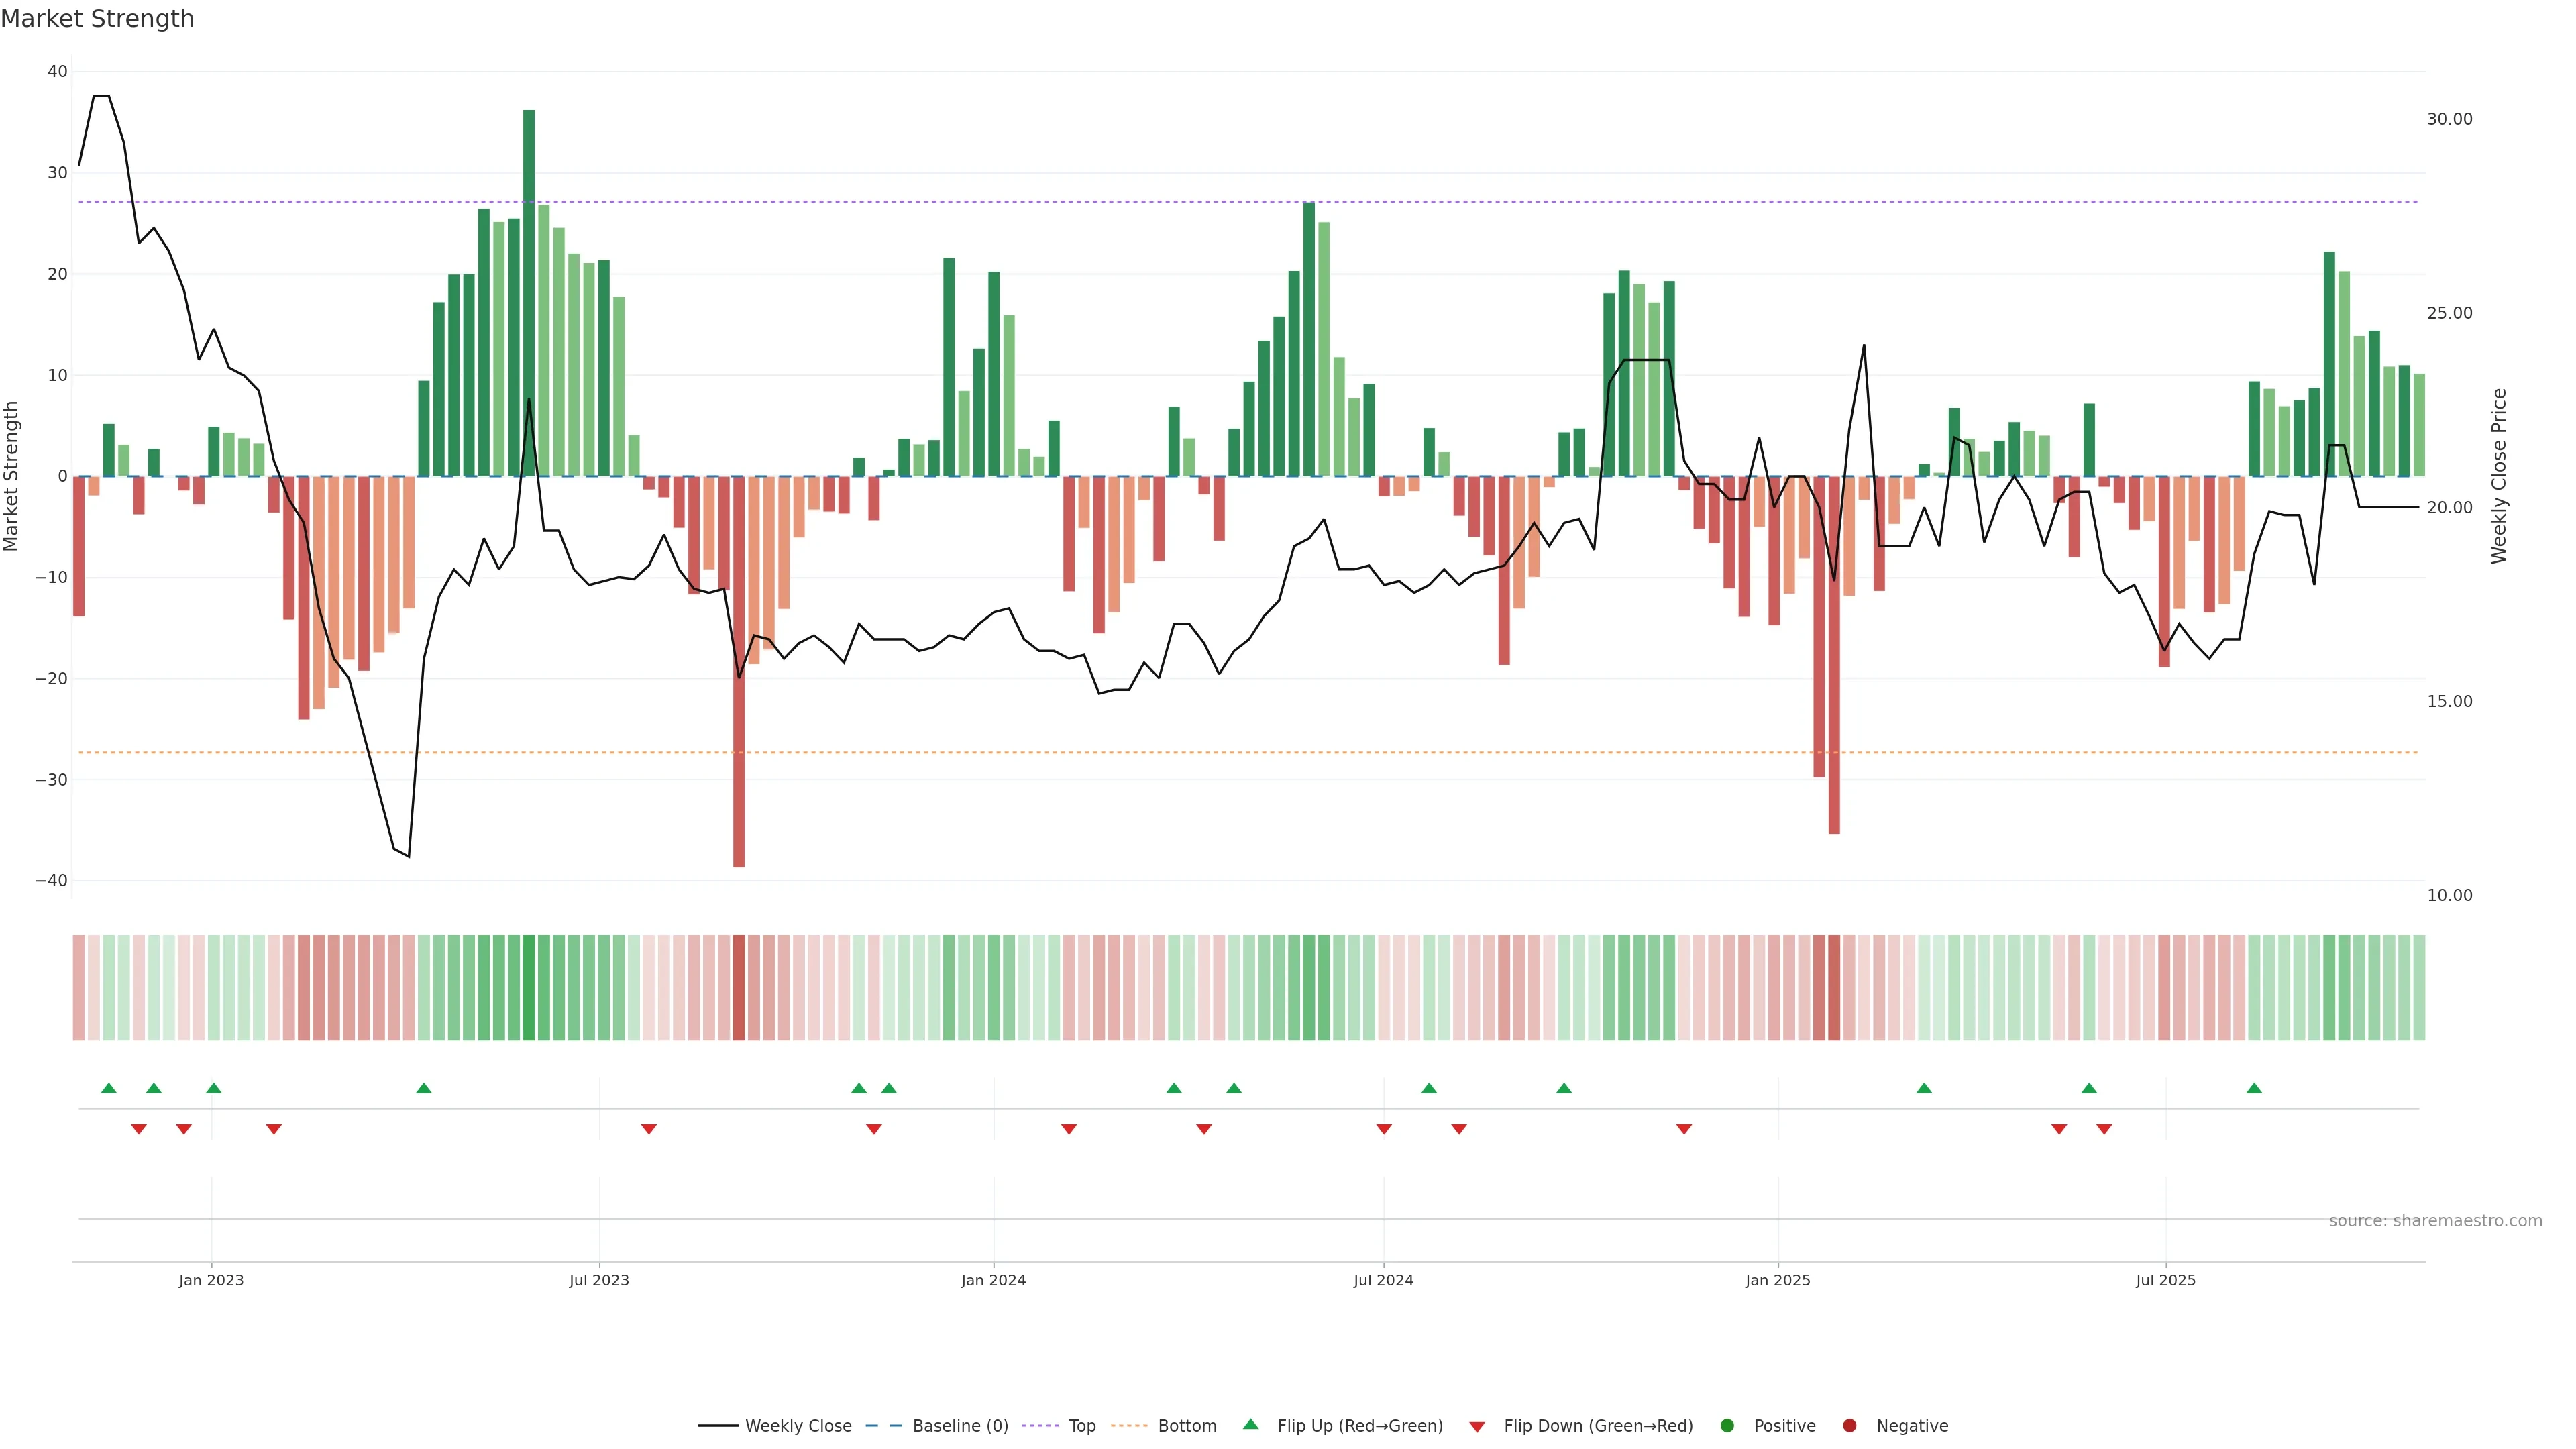This screenshot has height=1449, width=2576.
Task: Click the Market Strength chart title
Action: click(97, 19)
